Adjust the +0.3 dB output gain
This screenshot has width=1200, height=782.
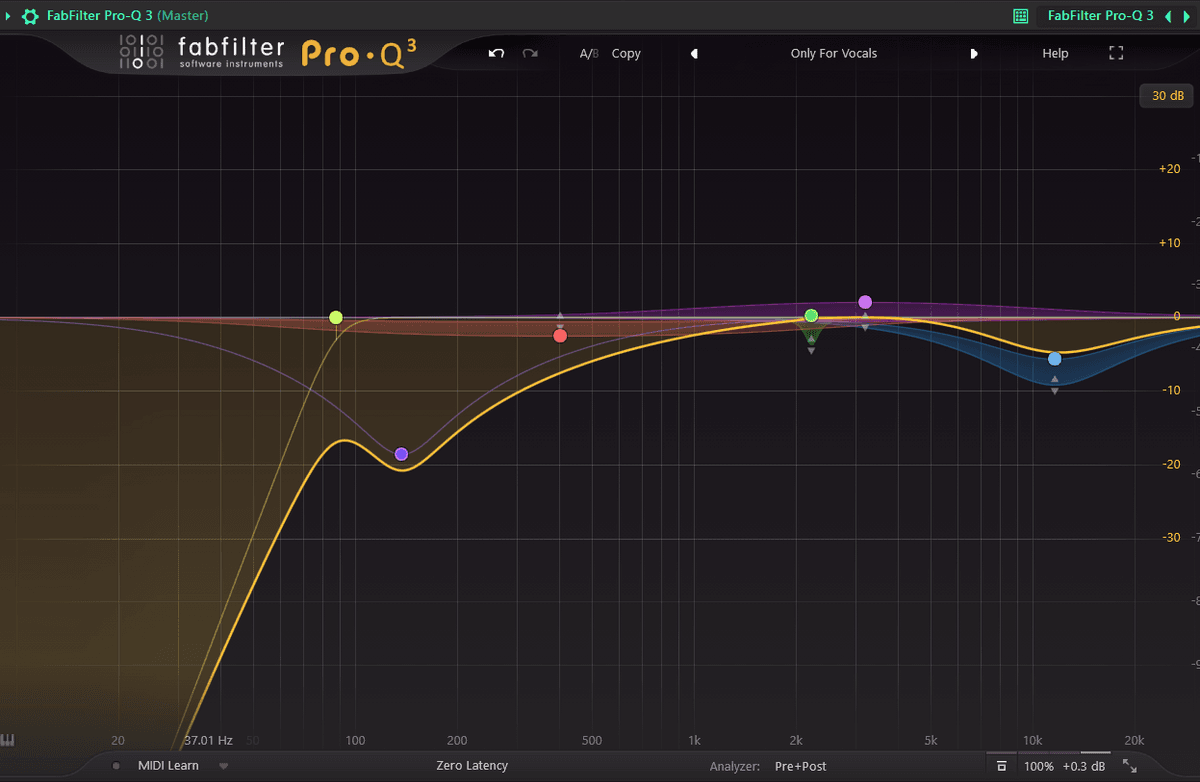click(x=1084, y=766)
